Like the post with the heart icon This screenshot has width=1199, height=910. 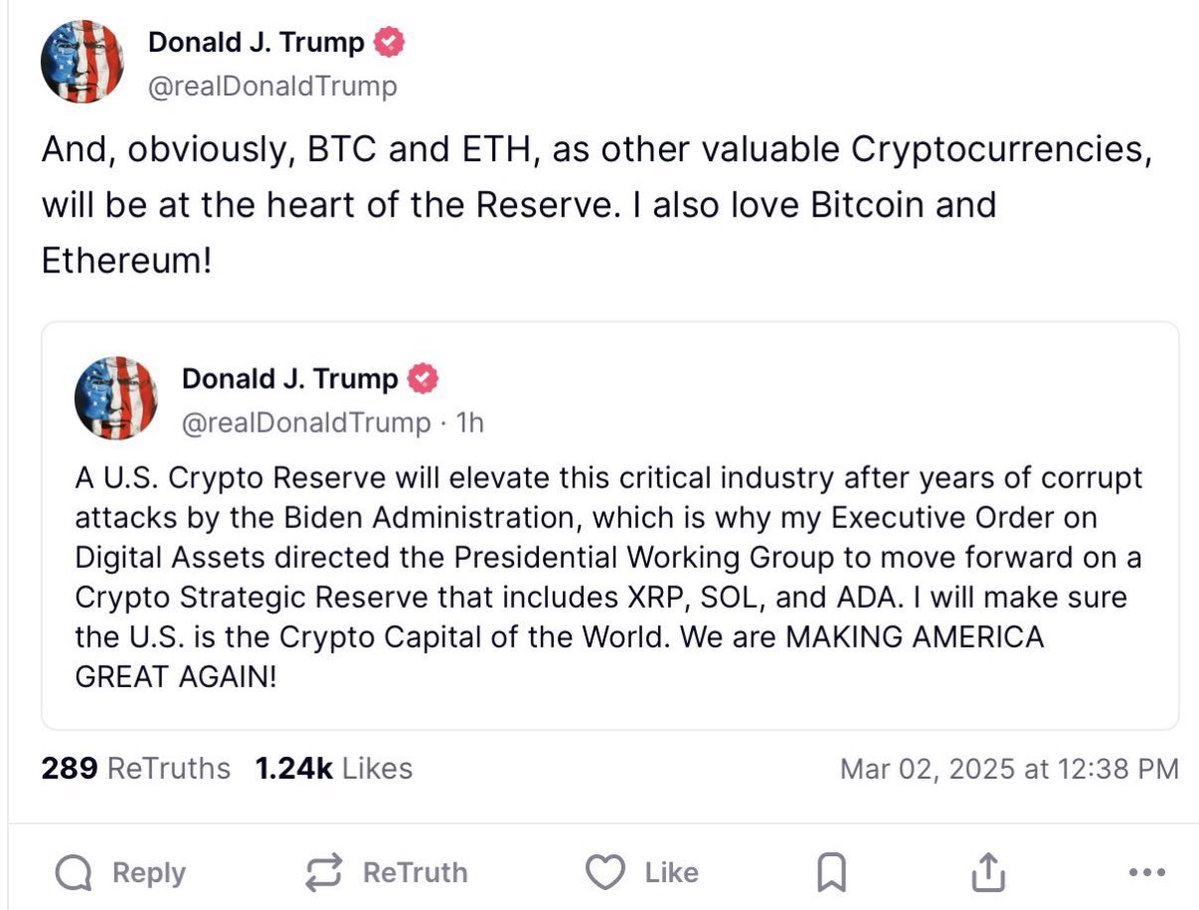tap(603, 873)
